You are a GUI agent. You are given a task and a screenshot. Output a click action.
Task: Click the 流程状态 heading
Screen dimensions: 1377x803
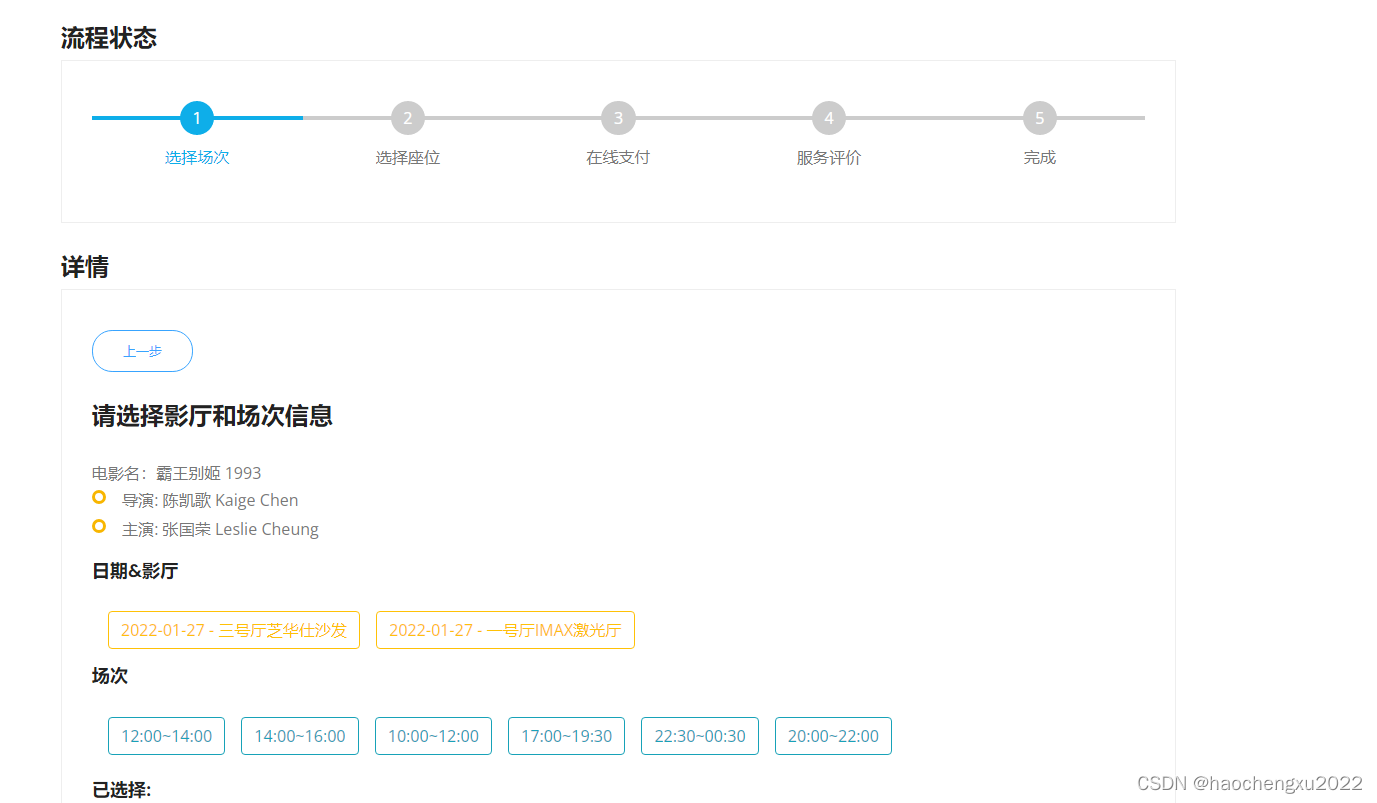click(x=109, y=38)
